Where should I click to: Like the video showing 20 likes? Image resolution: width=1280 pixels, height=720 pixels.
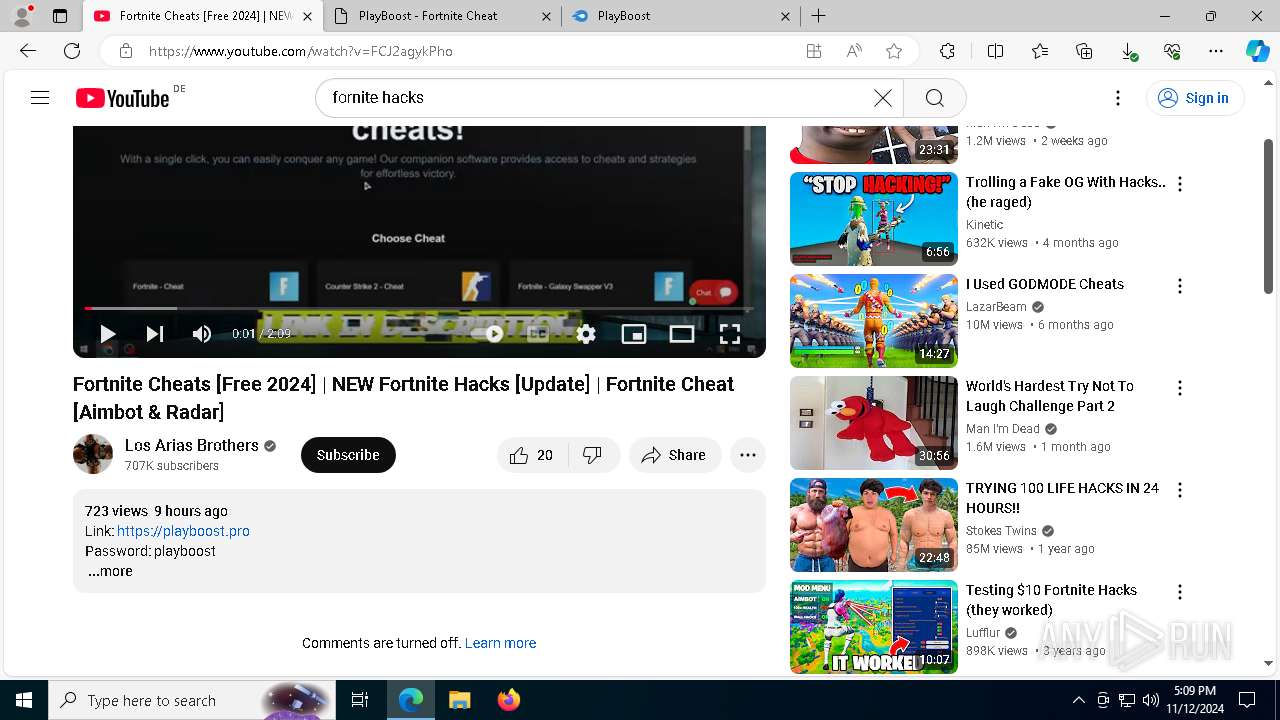(x=532, y=455)
